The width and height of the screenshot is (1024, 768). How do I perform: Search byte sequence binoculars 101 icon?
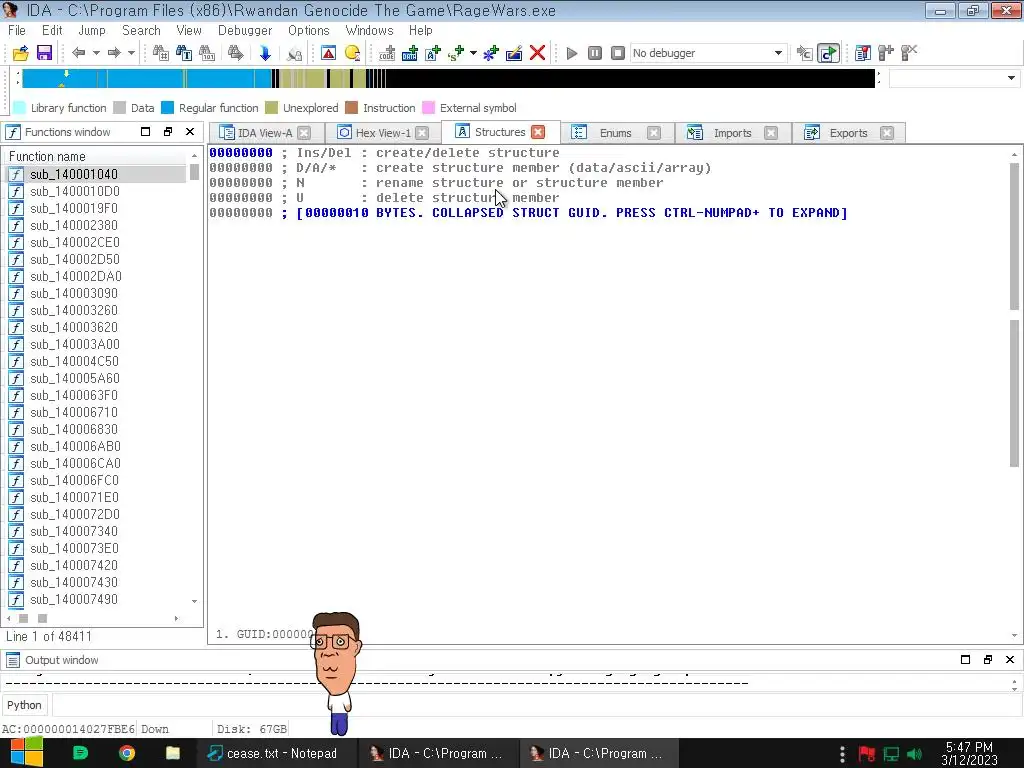pyautogui.click(x=207, y=53)
